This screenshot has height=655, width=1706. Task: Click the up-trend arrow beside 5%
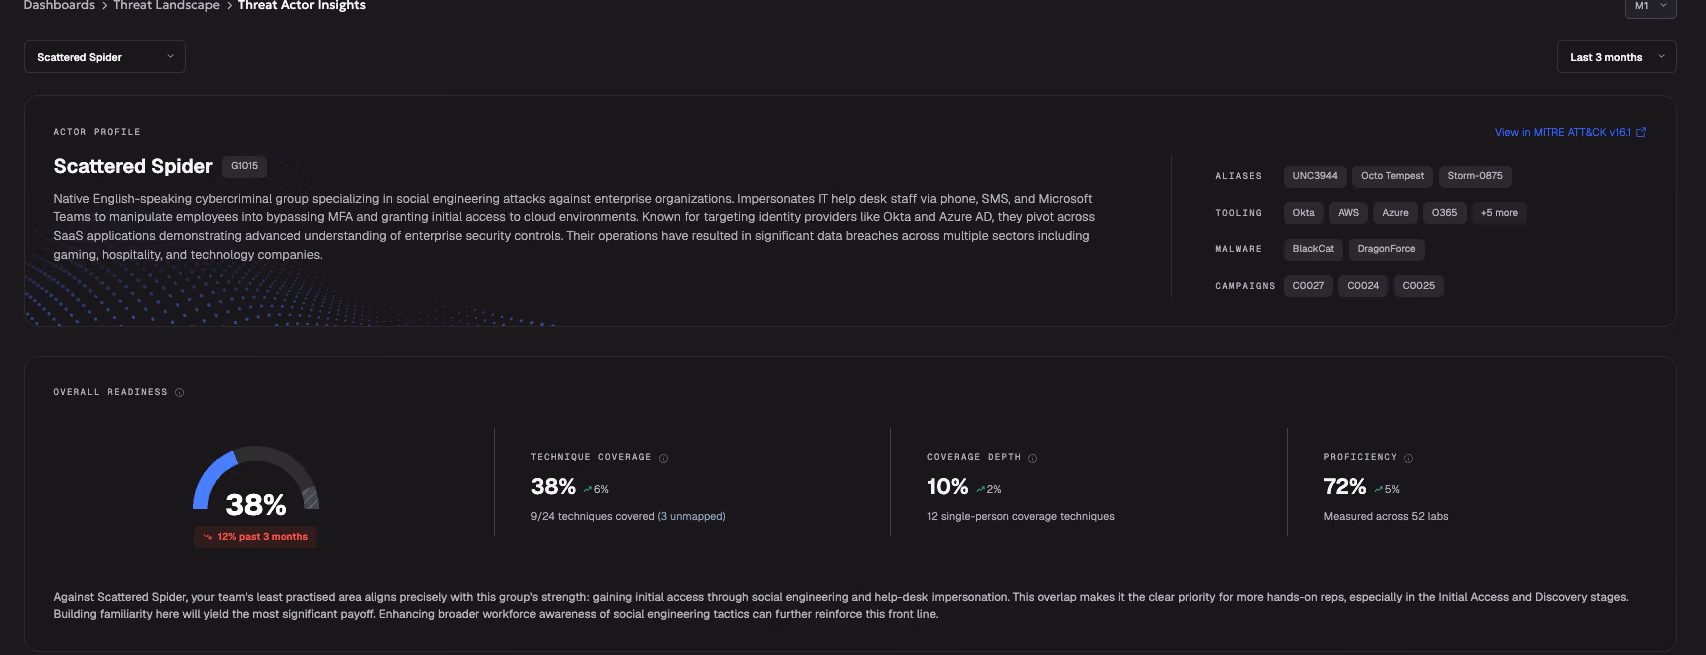pyautogui.click(x=1379, y=490)
